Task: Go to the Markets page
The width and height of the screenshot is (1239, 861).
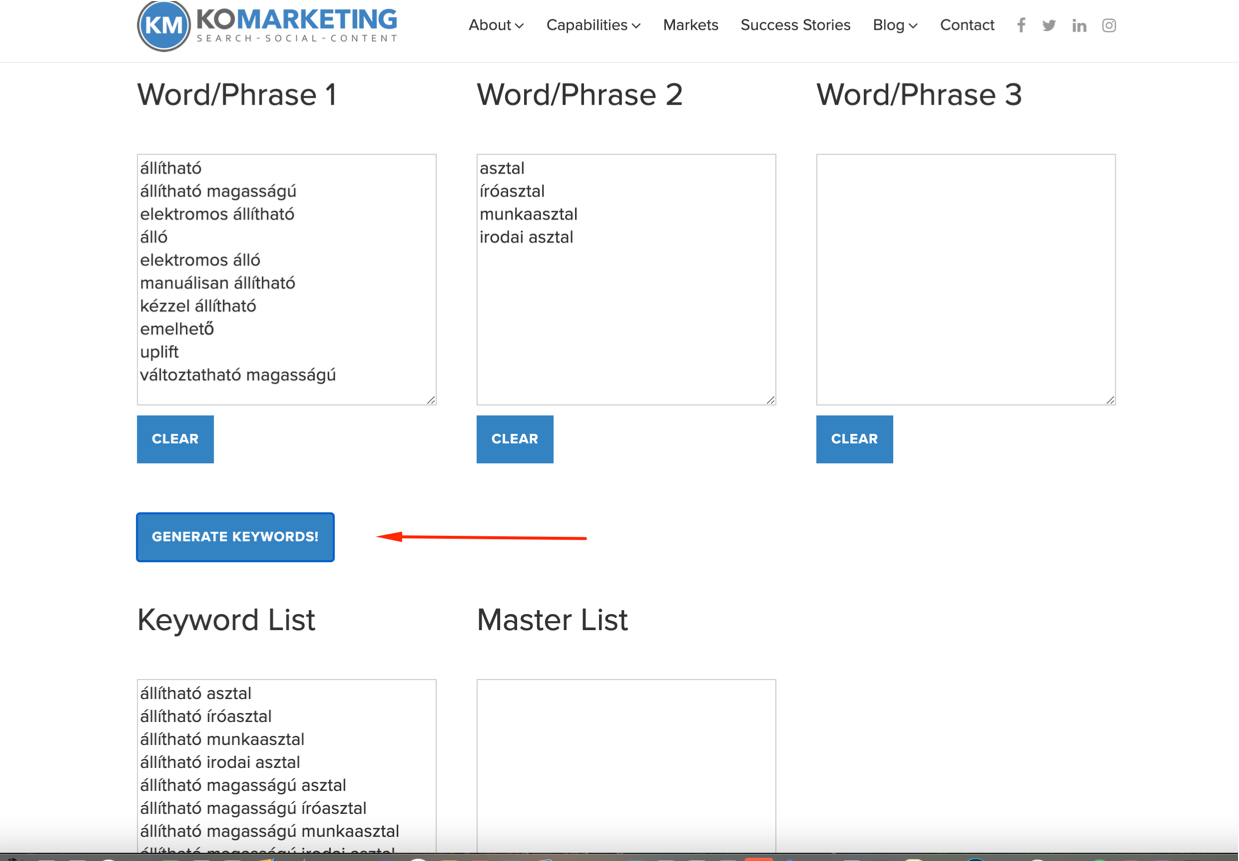Action: click(690, 25)
